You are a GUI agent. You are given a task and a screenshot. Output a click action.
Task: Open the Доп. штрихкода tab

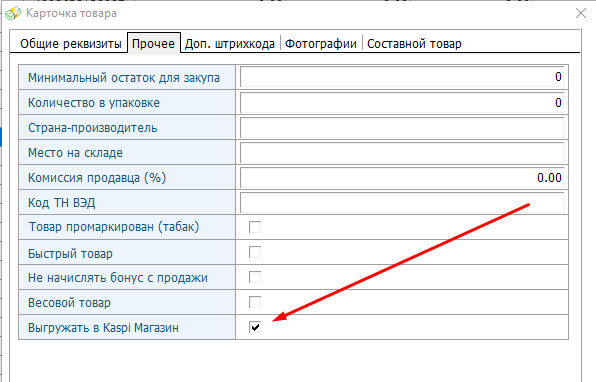230,44
